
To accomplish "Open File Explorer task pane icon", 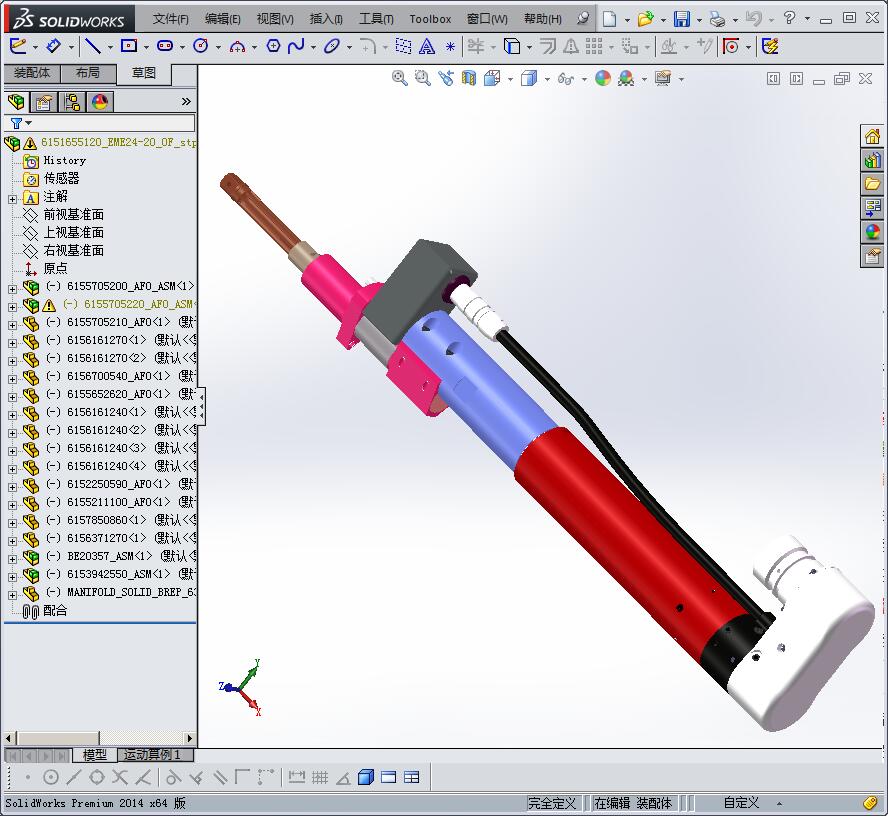I will coord(872,184).
